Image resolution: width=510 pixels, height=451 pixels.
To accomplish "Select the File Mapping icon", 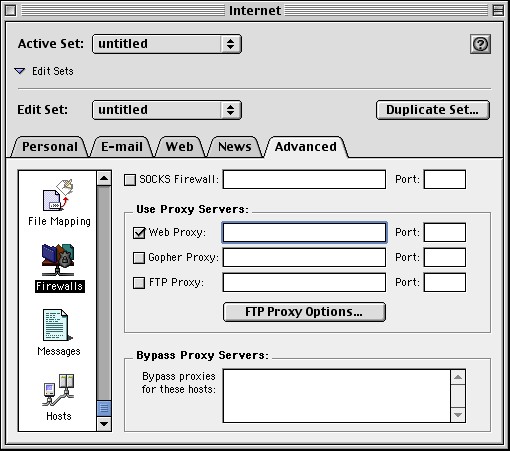I will 59,203.
